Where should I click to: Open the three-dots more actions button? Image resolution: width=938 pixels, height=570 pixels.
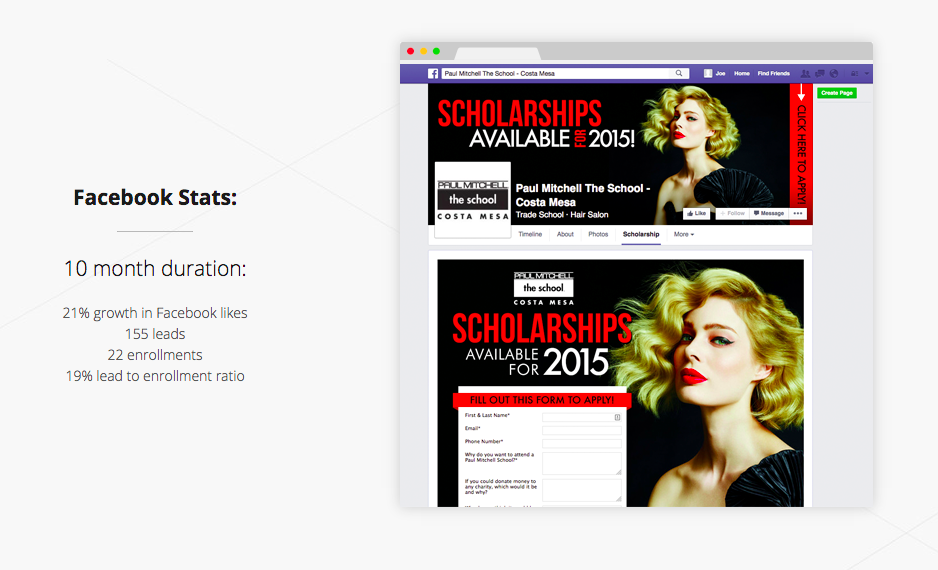click(x=798, y=214)
